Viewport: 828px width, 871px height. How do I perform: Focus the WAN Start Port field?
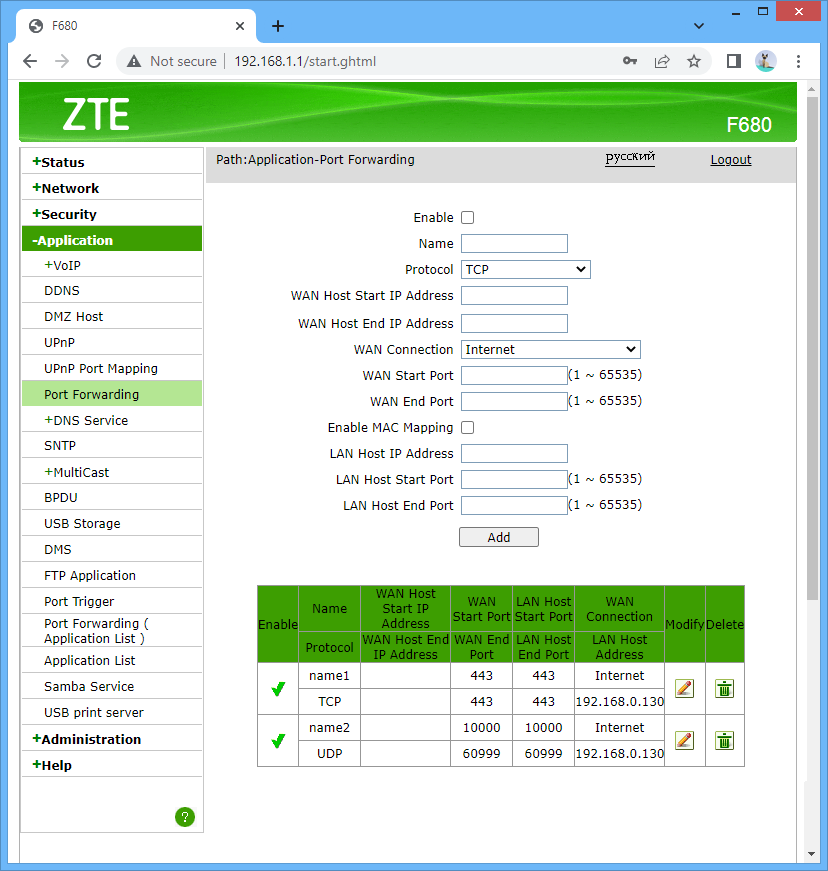coord(514,376)
